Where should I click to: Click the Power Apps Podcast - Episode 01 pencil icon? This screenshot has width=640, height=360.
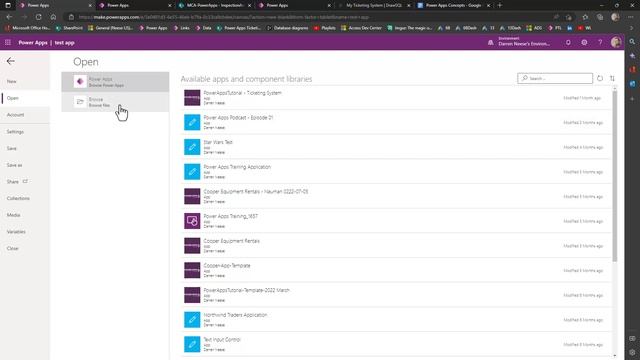pos(192,122)
